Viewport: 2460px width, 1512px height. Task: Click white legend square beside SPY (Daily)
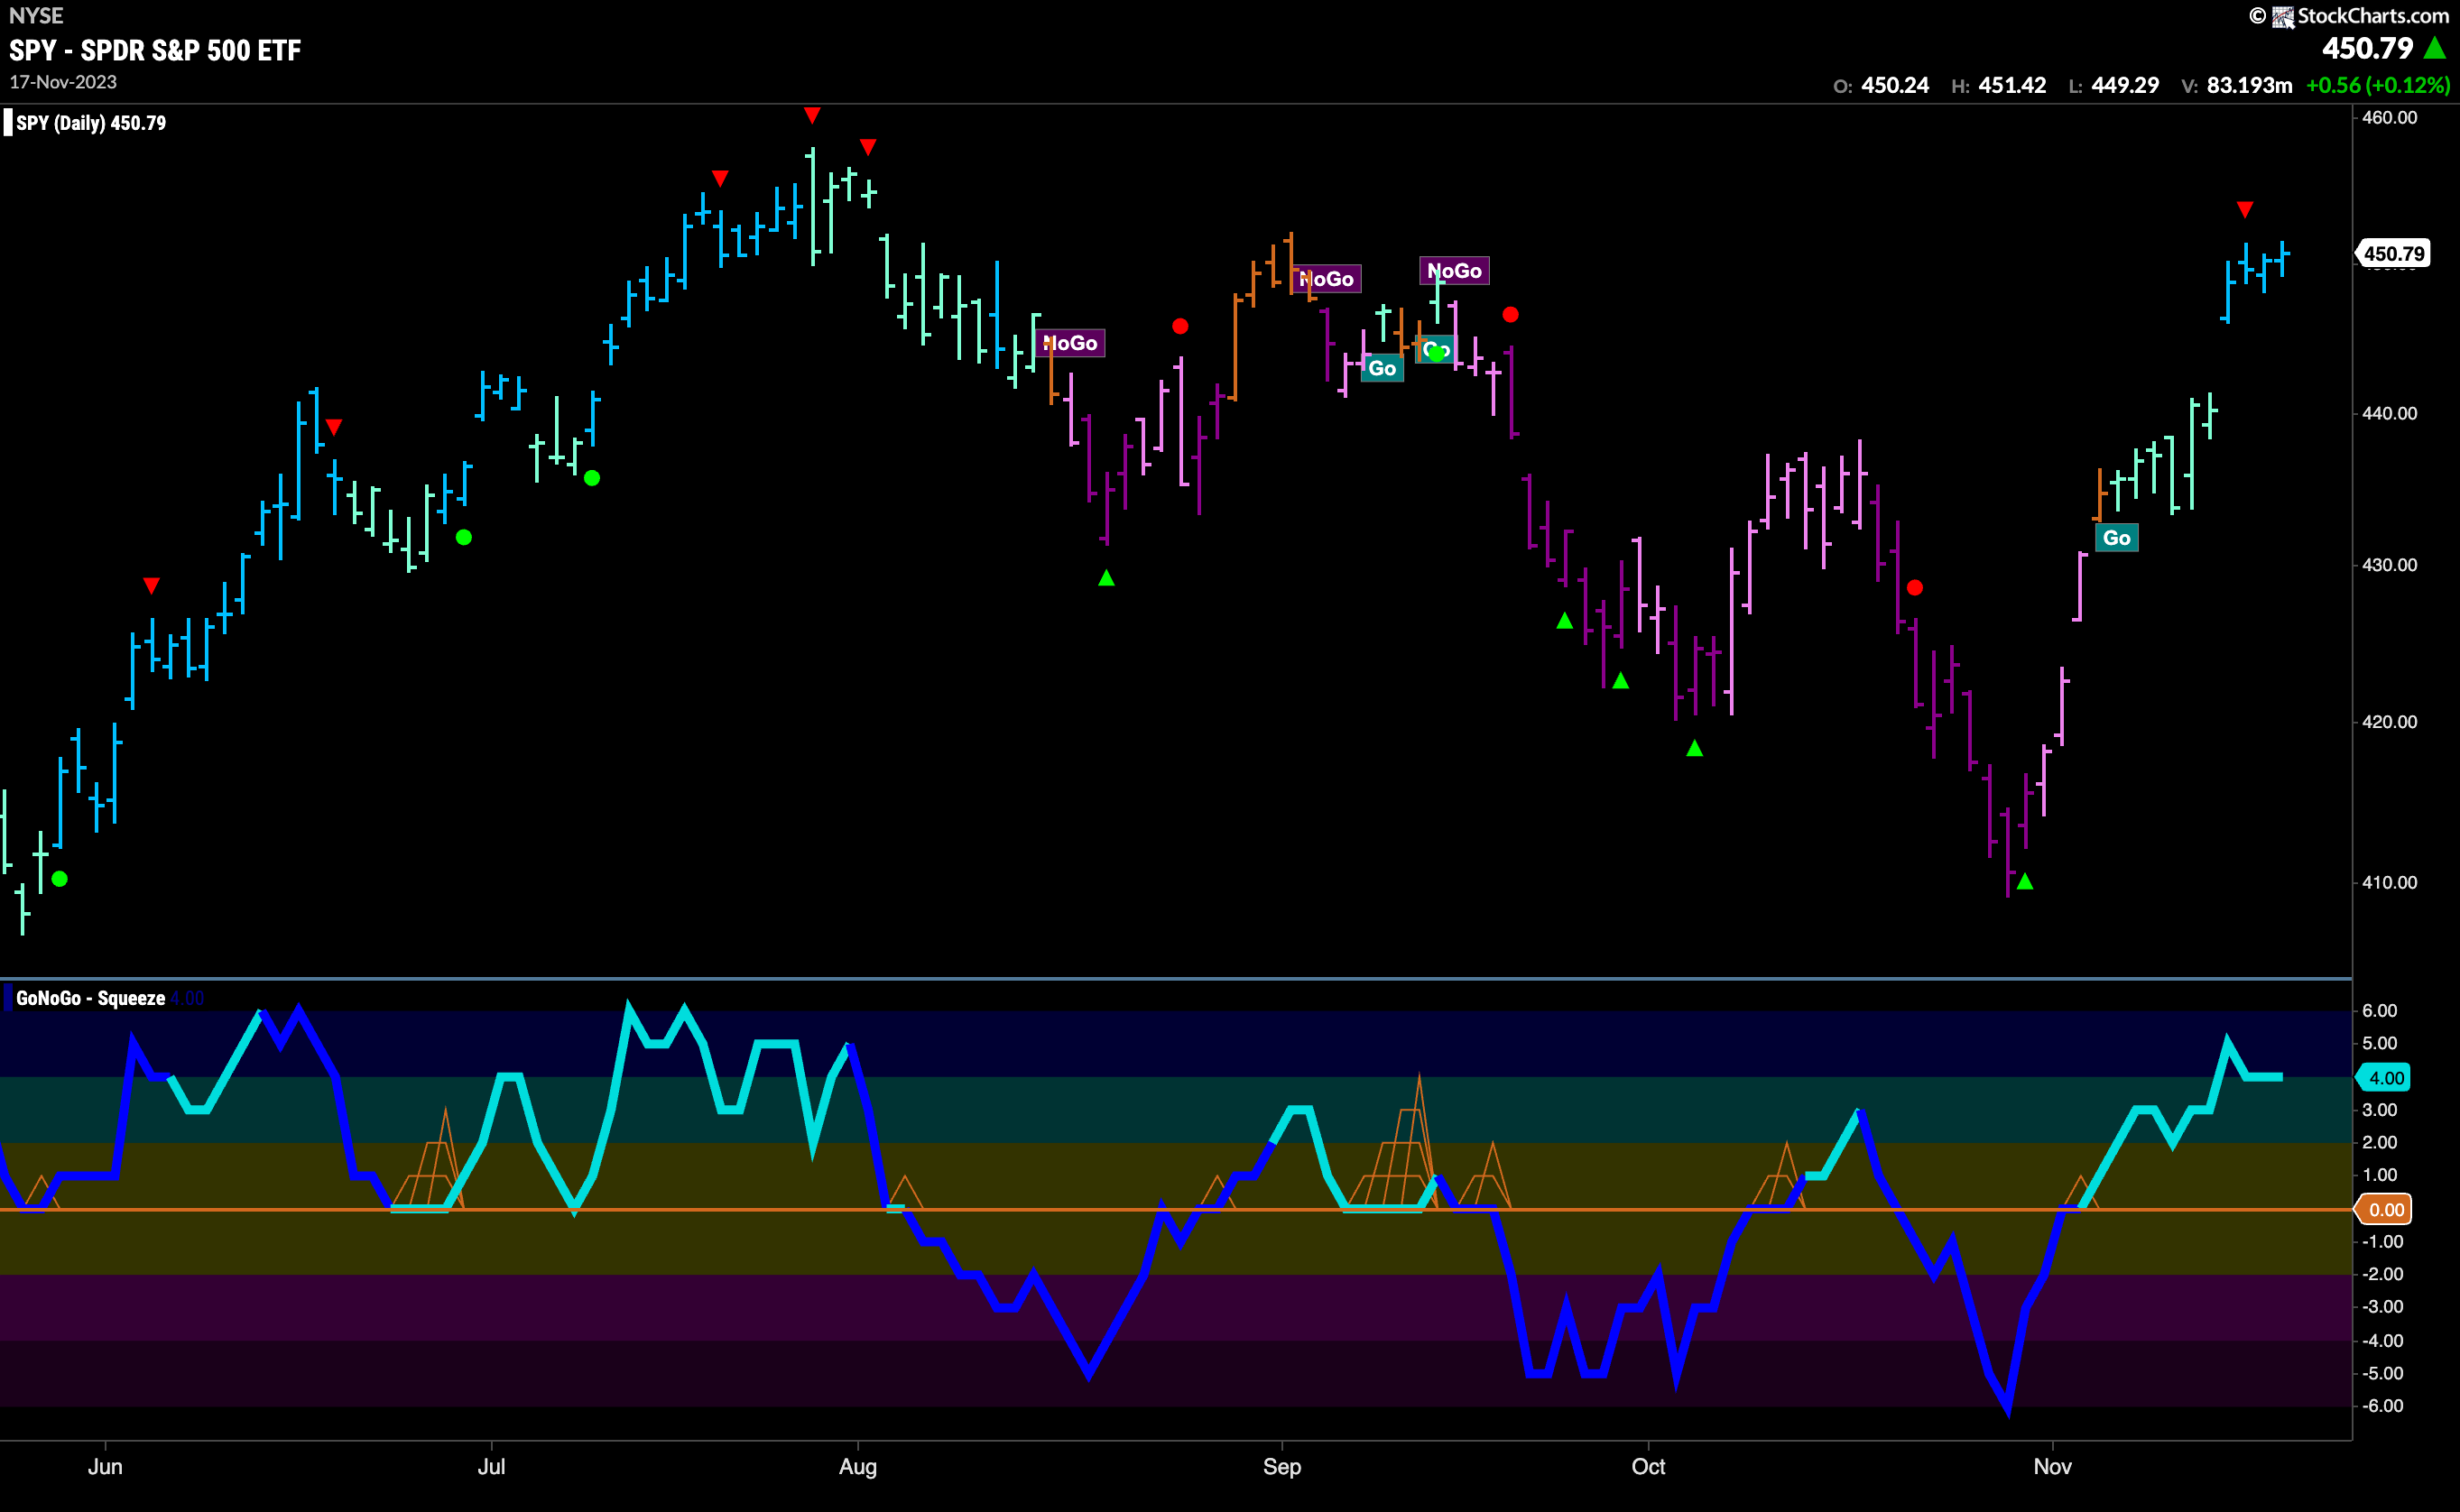(x=8, y=123)
